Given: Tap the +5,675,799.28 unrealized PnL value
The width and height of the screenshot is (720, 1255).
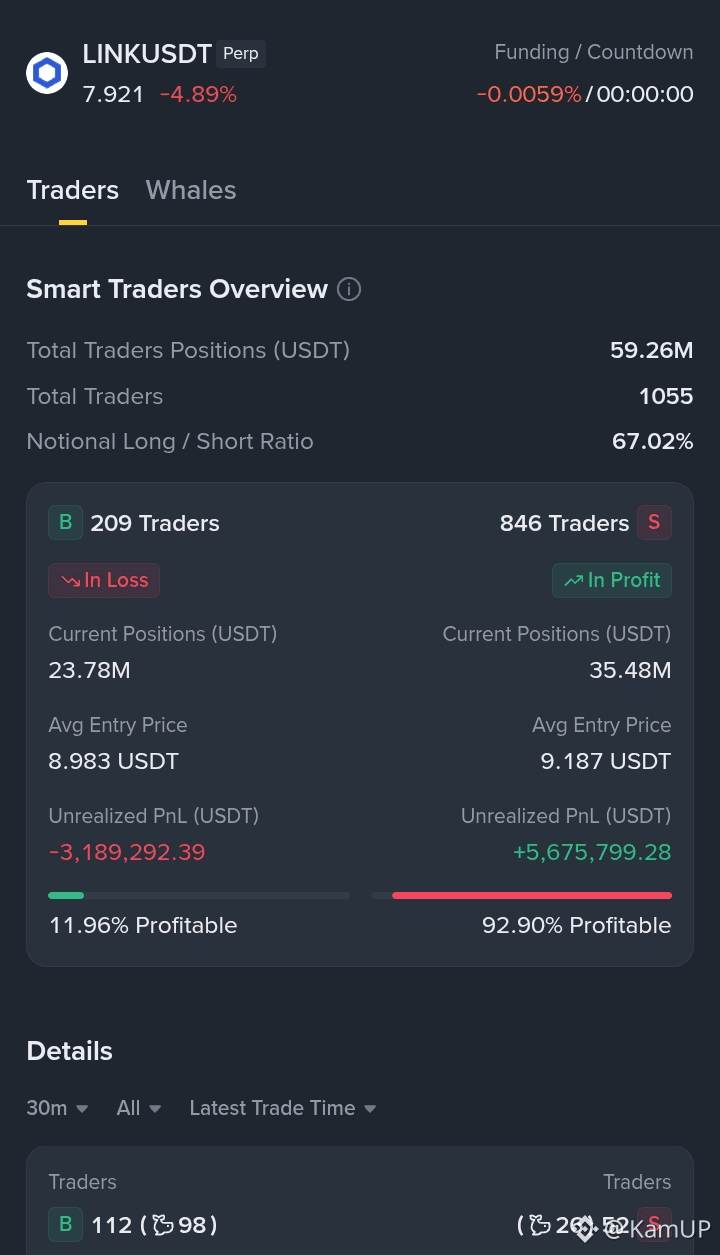Looking at the screenshot, I should coord(592,852).
